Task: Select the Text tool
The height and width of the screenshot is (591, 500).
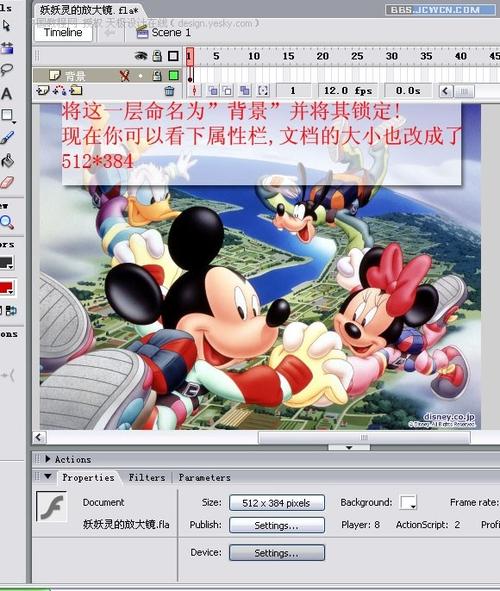Action: tap(6, 93)
